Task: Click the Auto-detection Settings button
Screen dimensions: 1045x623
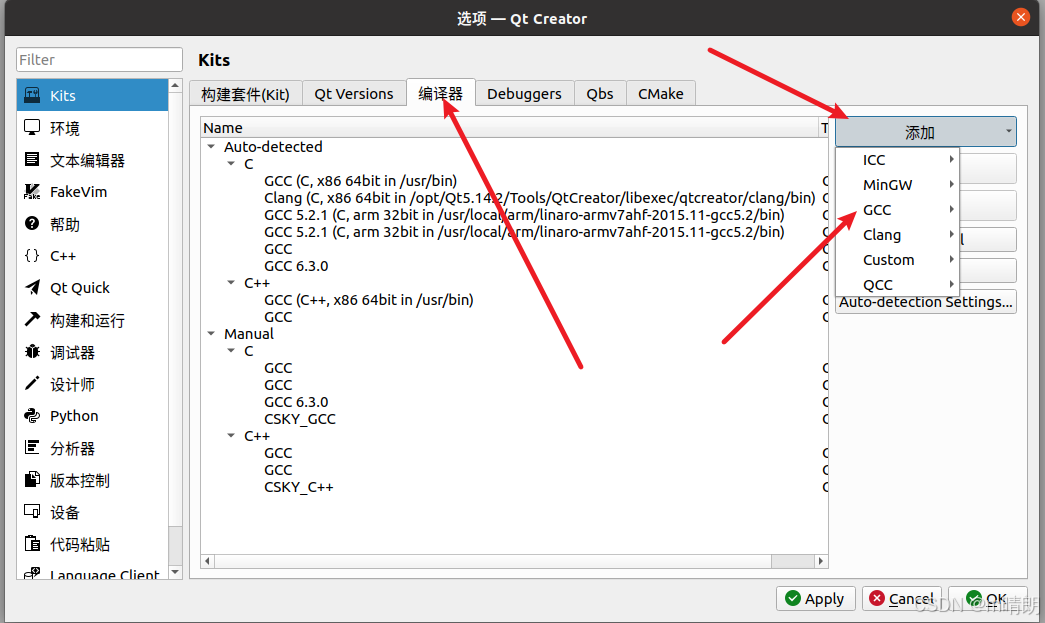Action: [x=925, y=302]
